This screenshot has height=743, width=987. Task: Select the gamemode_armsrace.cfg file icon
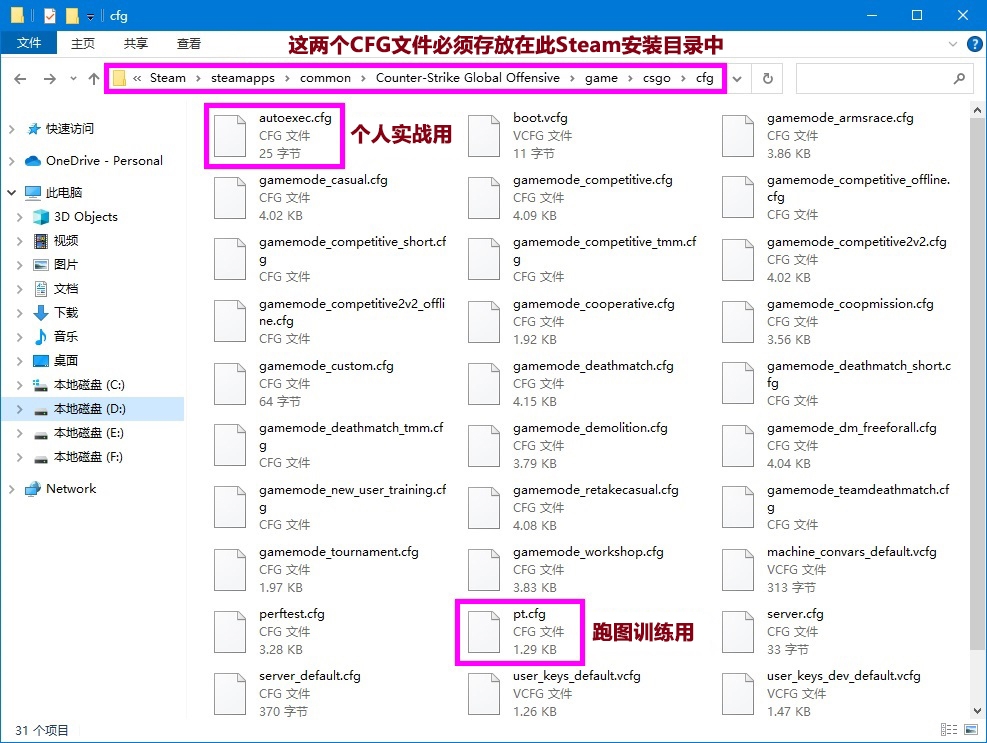click(738, 135)
